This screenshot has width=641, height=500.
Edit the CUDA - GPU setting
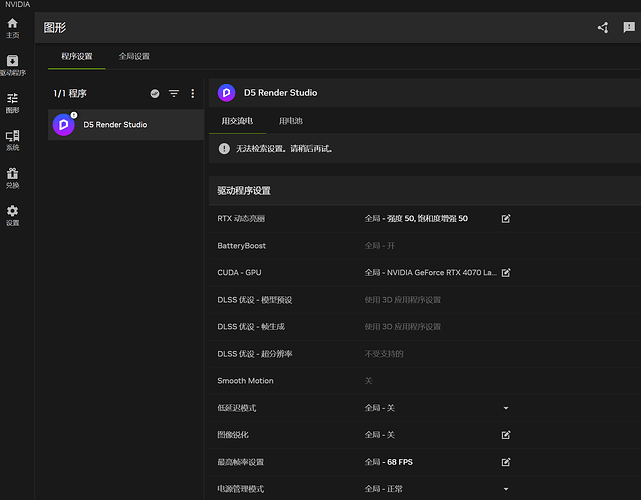[x=506, y=273]
